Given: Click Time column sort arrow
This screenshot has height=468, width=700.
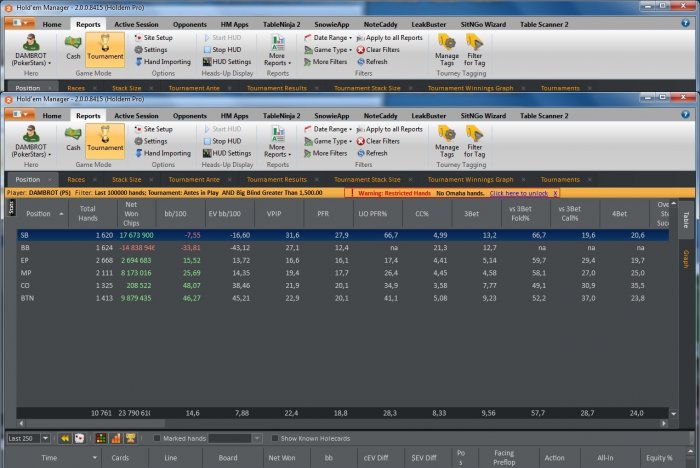Looking at the screenshot, I should pos(95,458).
